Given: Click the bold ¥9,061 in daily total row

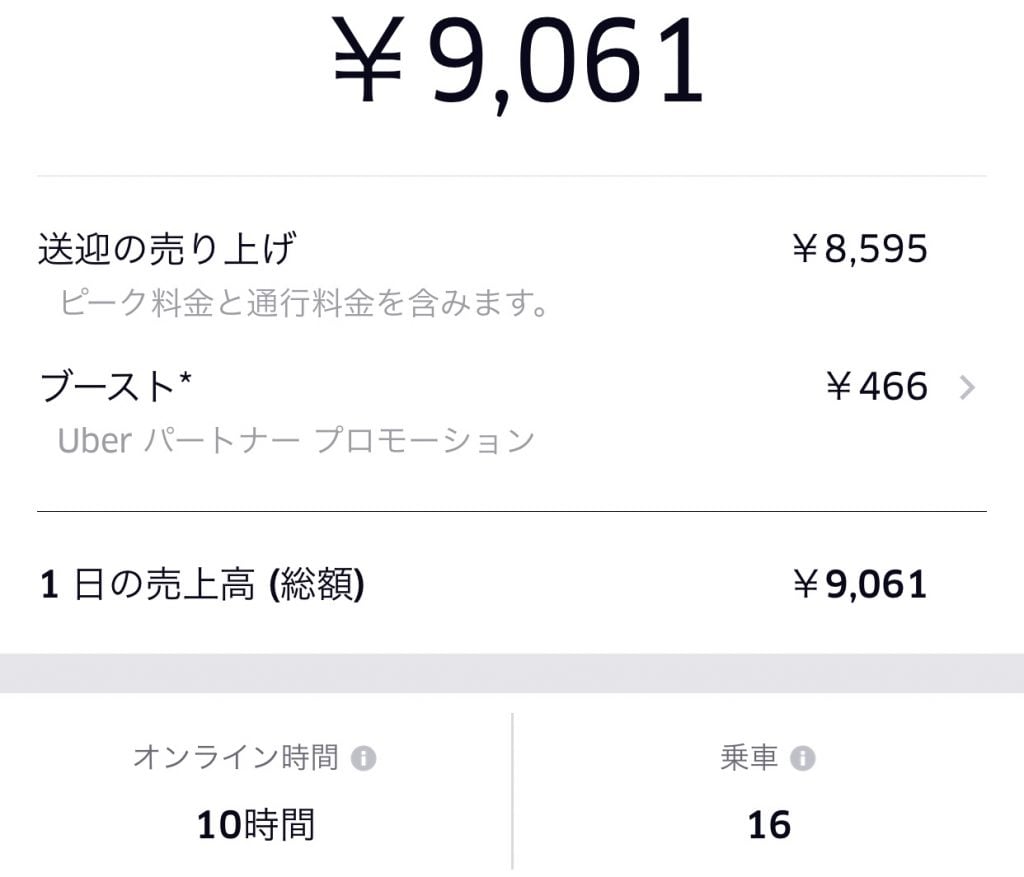Looking at the screenshot, I should coord(860,585).
